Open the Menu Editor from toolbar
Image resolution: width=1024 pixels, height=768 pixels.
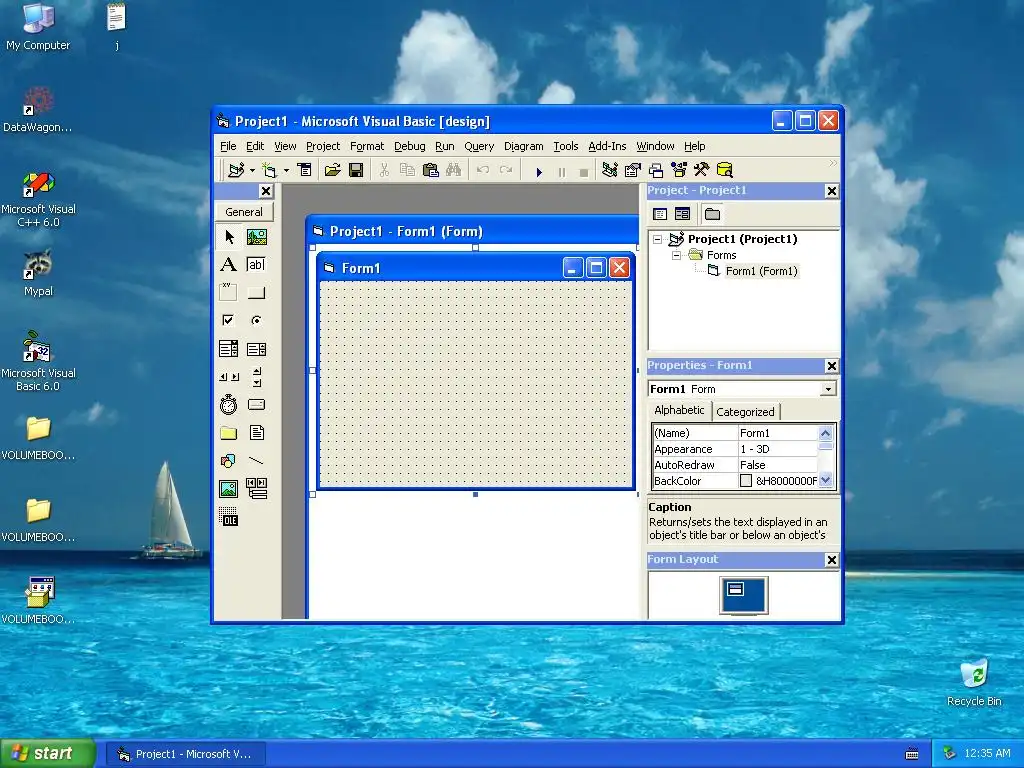click(304, 170)
